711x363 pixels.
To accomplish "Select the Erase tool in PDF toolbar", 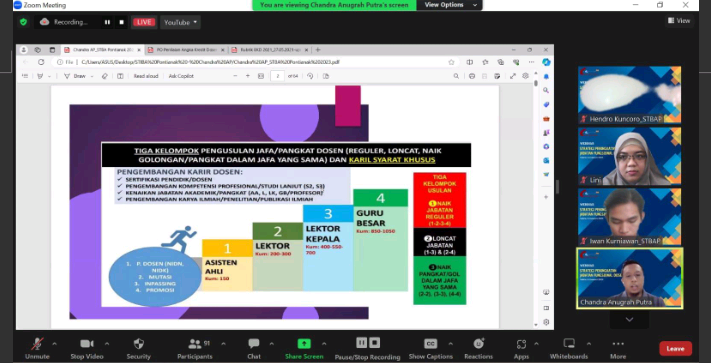I will 105,76.
